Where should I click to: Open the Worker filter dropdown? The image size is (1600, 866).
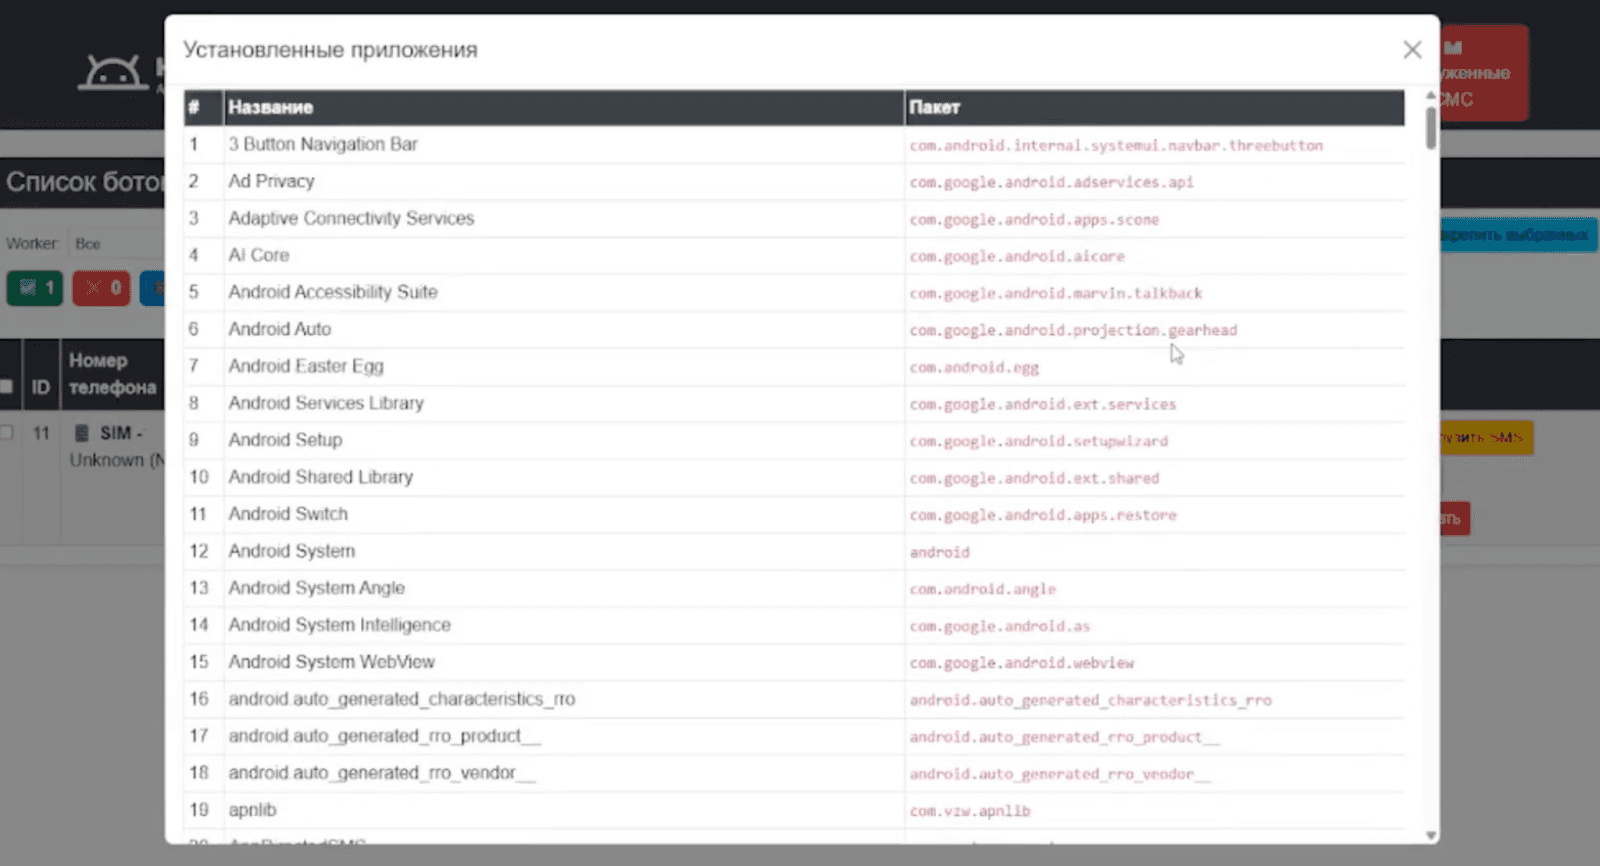pyautogui.click(x=118, y=244)
